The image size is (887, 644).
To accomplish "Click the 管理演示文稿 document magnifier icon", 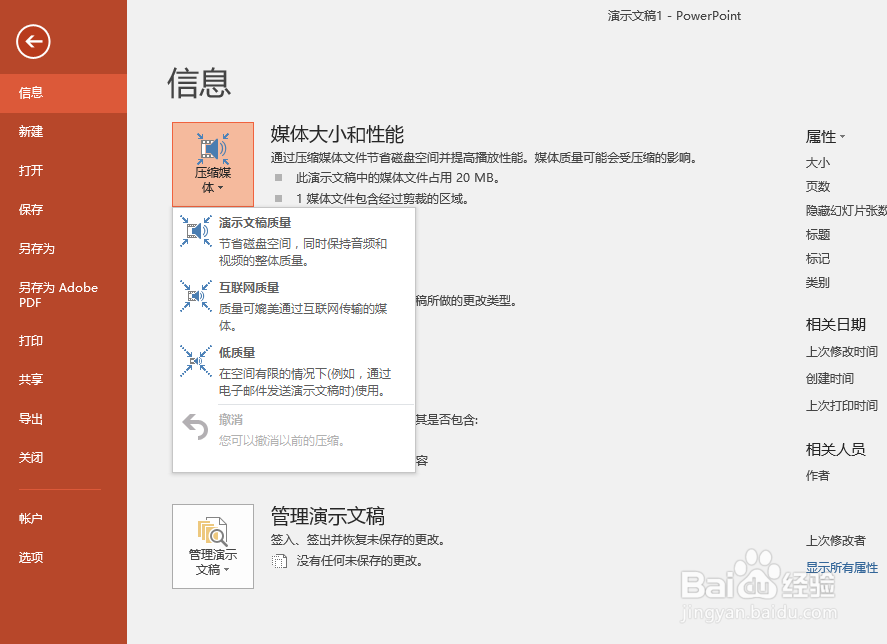I will point(213,531).
